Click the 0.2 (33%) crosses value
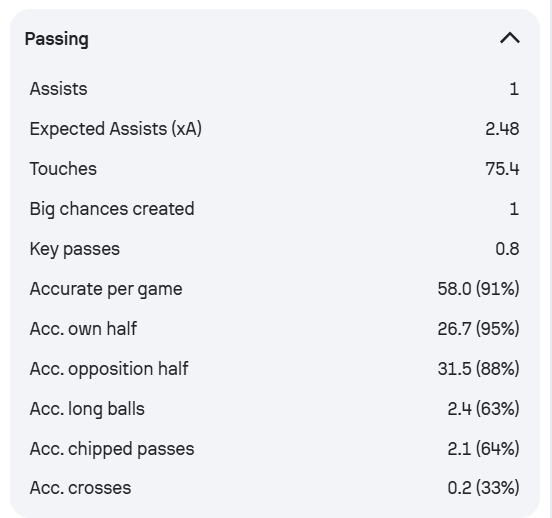The height and width of the screenshot is (518, 552). 483,488
